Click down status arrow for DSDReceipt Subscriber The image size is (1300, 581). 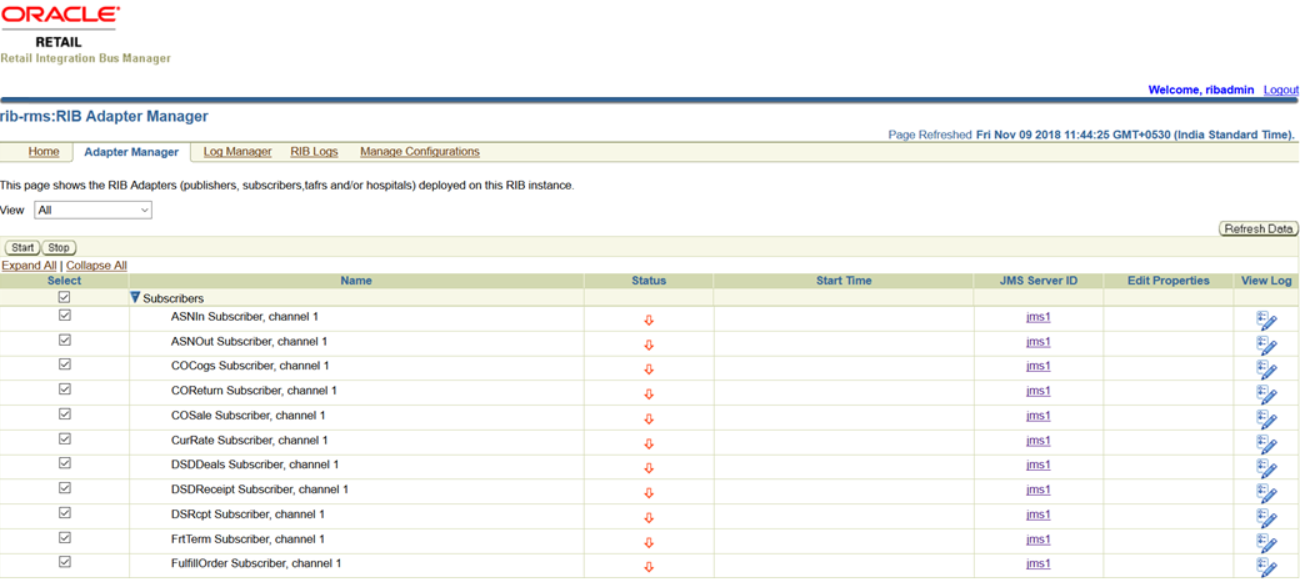[x=649, y=493]
